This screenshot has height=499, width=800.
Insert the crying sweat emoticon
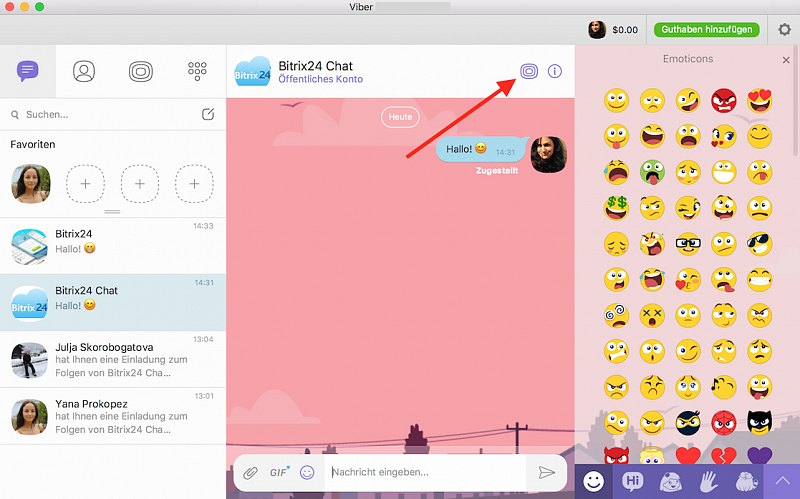tap(616, 172)
